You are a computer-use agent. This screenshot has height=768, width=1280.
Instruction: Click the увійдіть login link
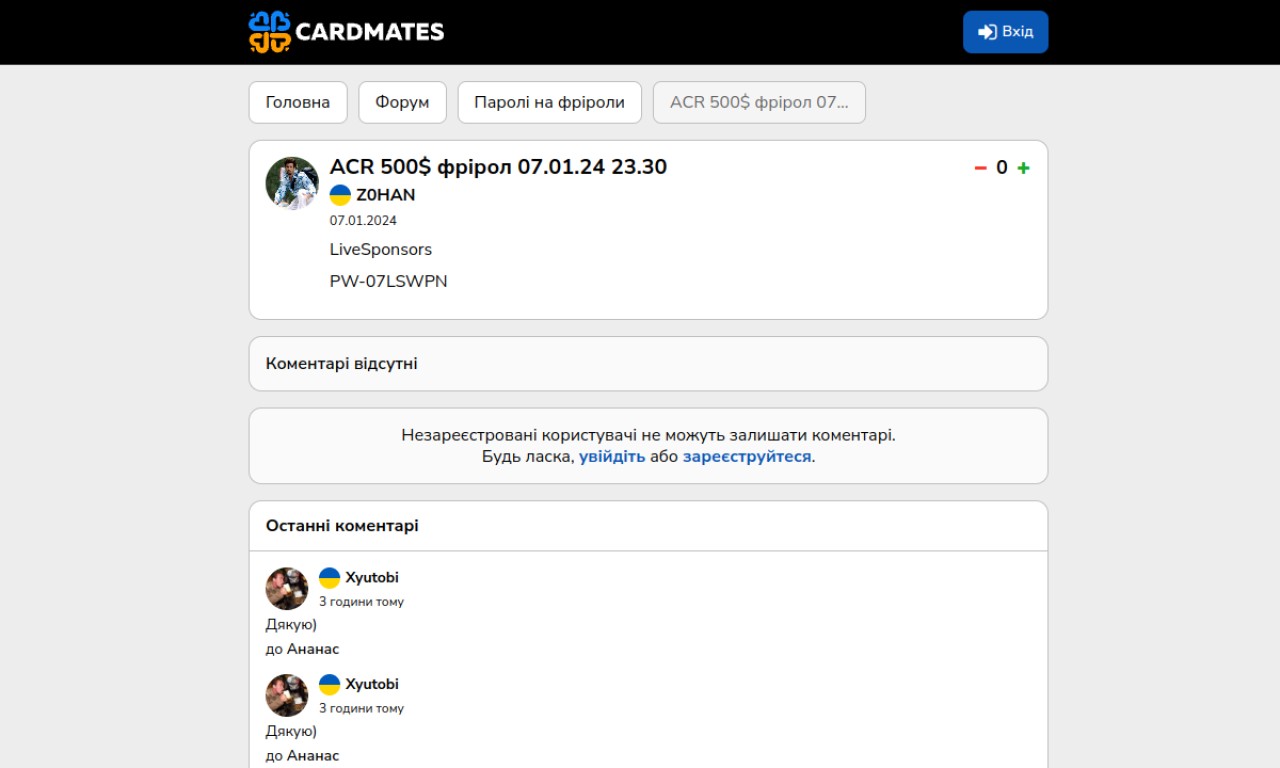[612, 456]
